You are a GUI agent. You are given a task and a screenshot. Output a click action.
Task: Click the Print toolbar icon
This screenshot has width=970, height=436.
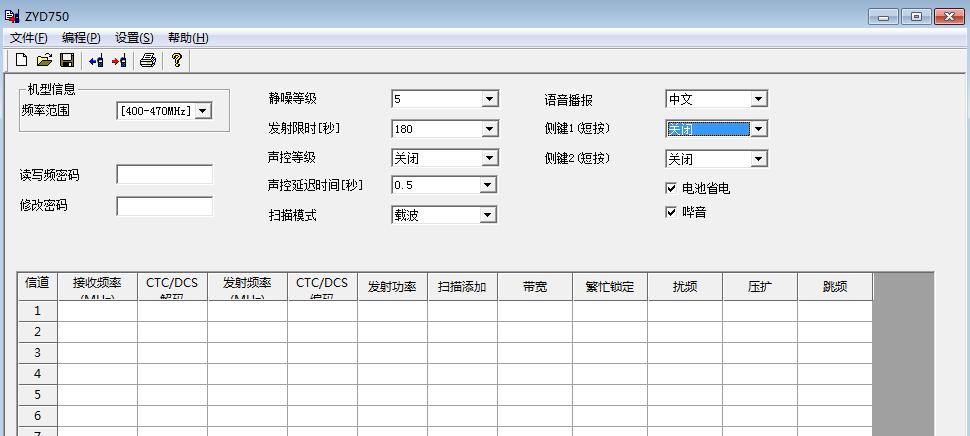[x=148, y=61]
